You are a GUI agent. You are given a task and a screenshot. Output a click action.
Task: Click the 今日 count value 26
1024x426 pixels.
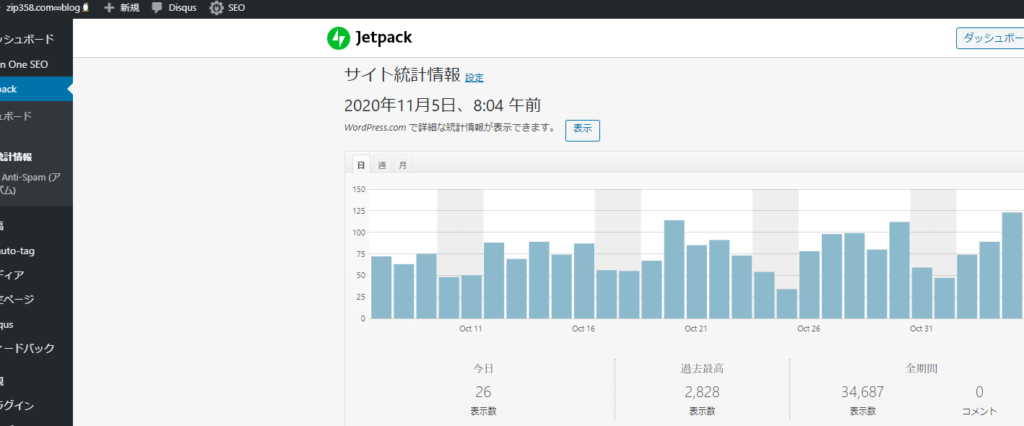click(483, 392)
